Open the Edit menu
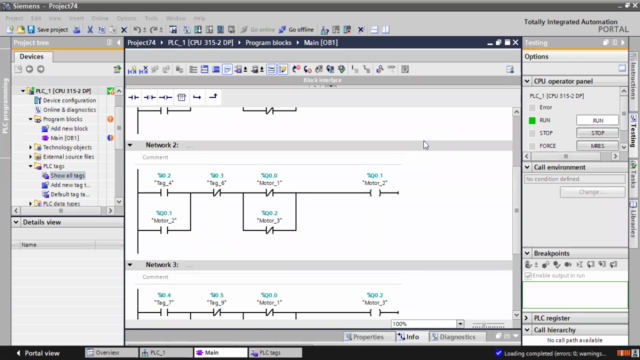 pos(36,18)
